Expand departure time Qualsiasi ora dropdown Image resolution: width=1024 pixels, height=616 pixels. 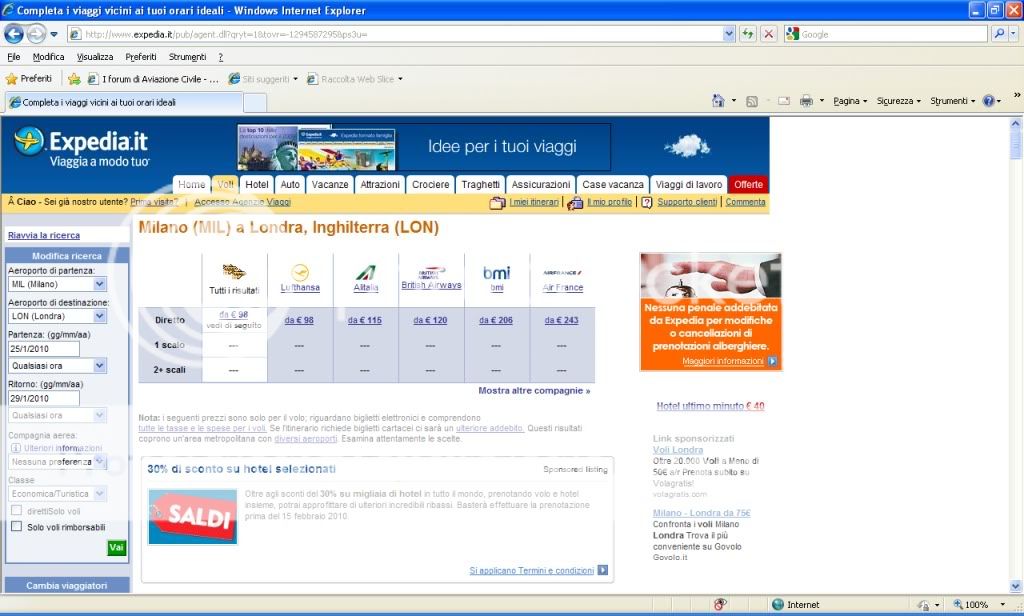(x=99, y=366)
